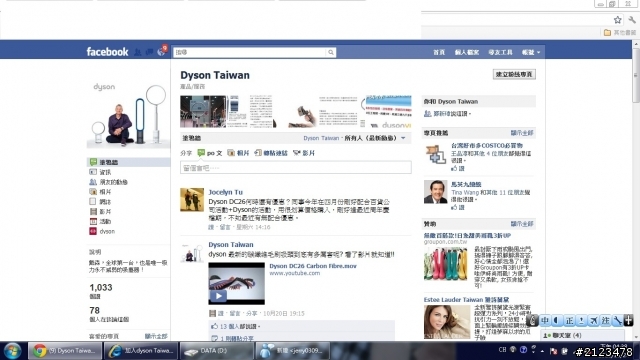
Task: Select the paste link share option
Action: (271, 153)
